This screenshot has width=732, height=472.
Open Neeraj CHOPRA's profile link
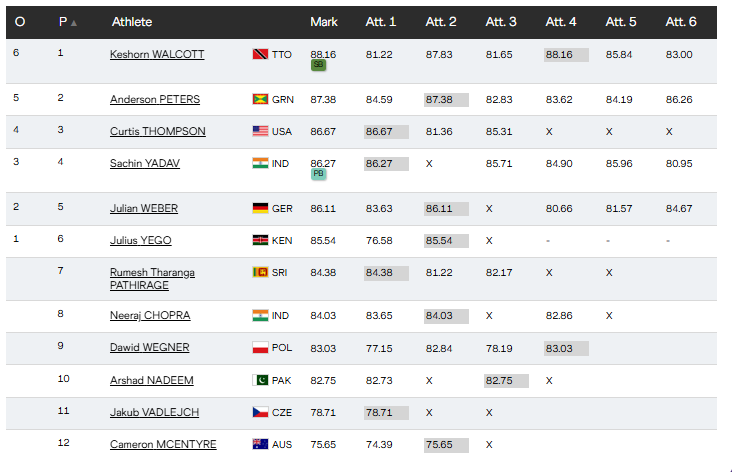click(x=150, y=316)
